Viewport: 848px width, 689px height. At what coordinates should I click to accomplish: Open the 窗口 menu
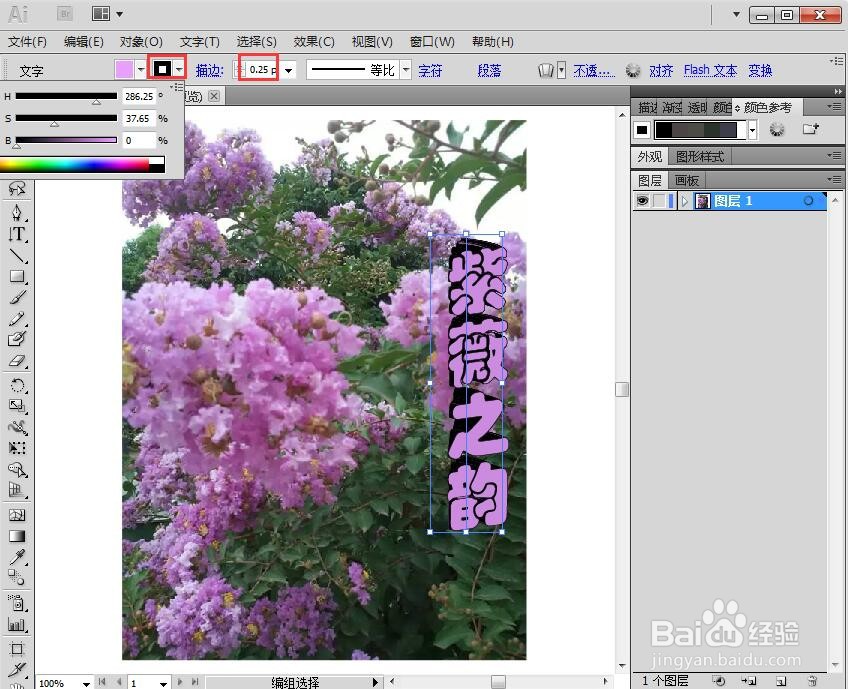(x=431, y=41)
